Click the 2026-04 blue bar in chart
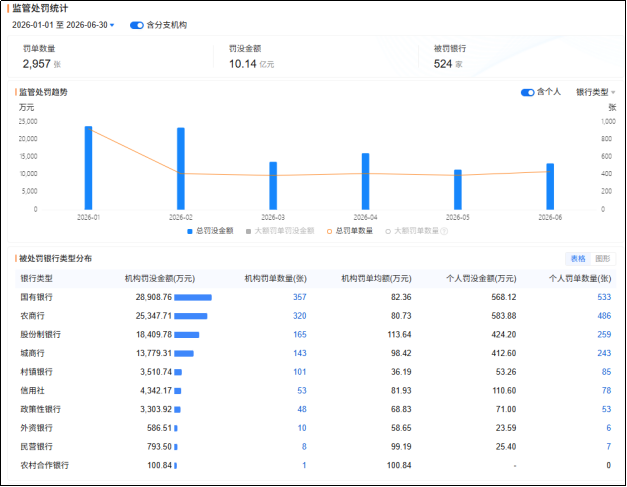The height and width of the screenshot is (487, 627). (365, 182)
